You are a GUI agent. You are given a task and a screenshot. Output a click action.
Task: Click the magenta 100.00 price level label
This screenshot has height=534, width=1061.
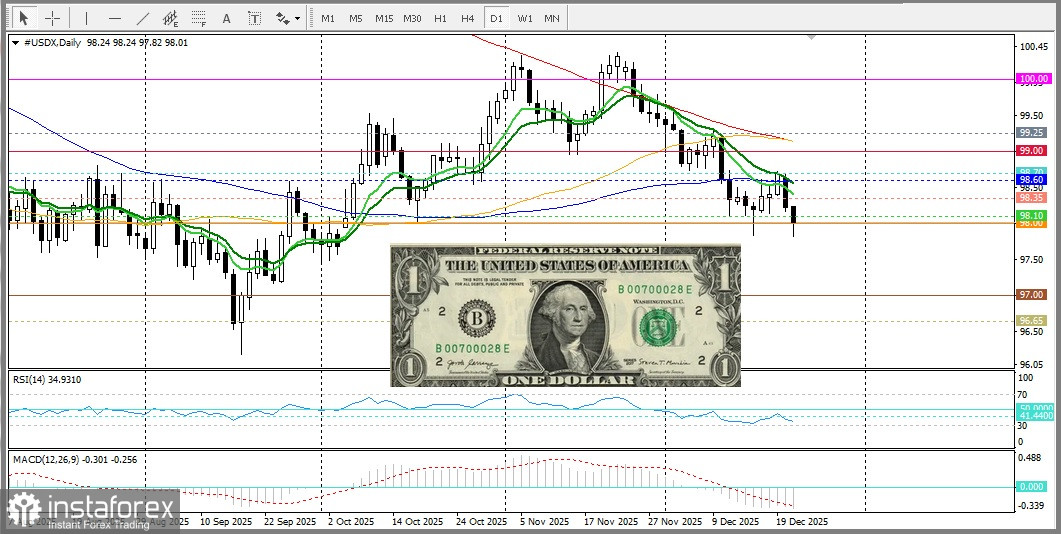pyautogui.click(x=1033, y=79)
